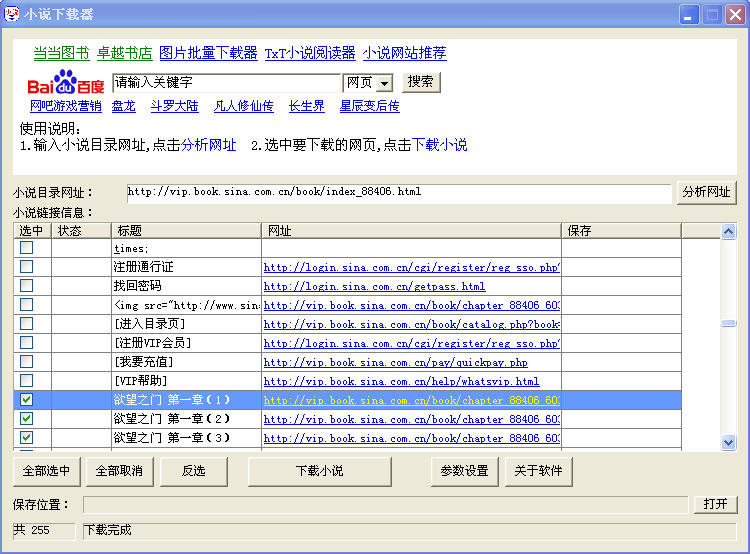The height and width of the screenshot is (554, 750).
Task: Click the list scrollbar up arrow
Action: pyautogui.click(x=728, y=231)
